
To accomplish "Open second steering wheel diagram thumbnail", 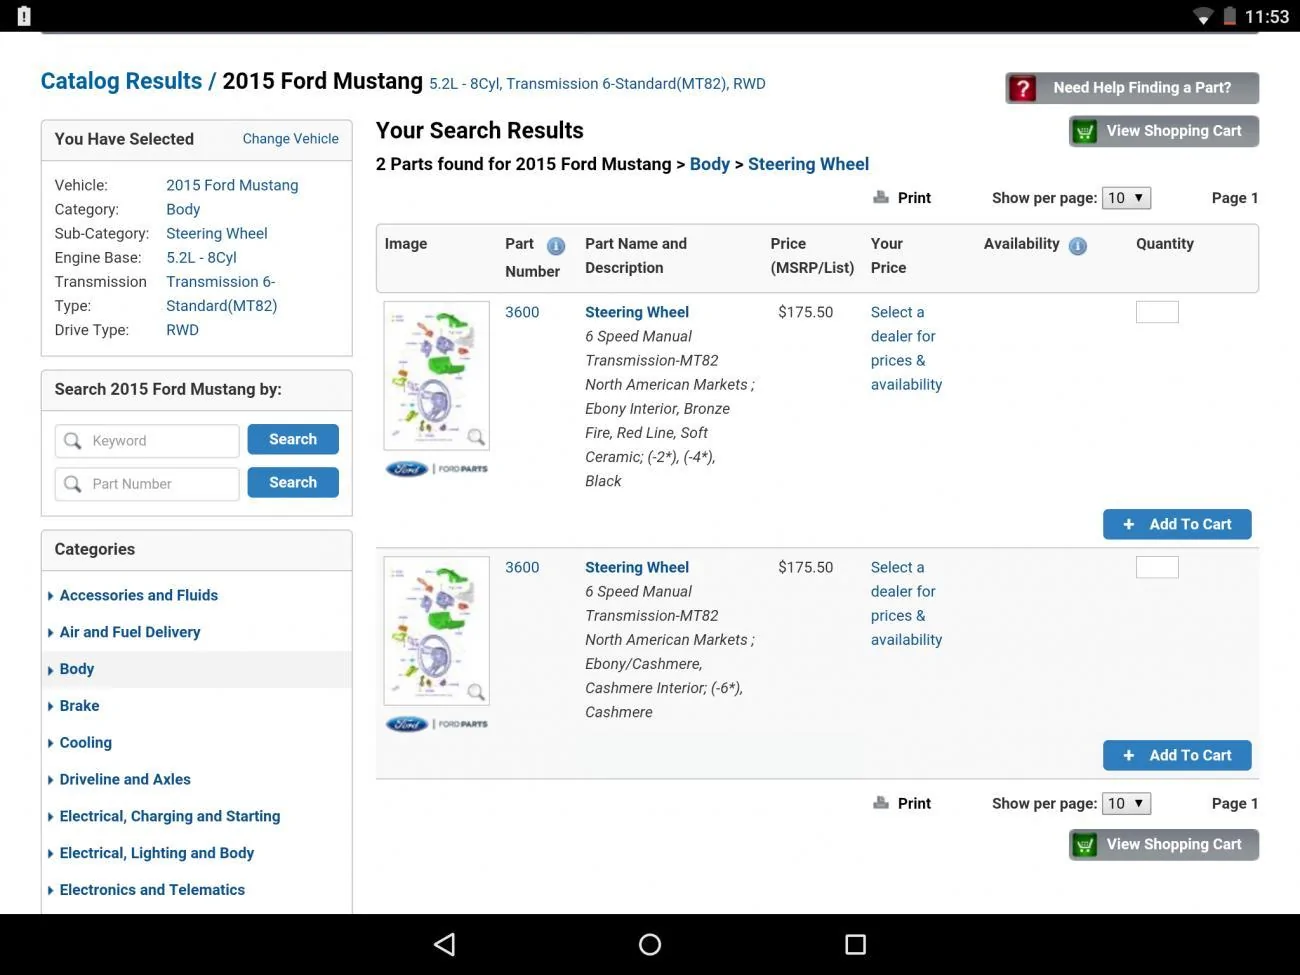I will click(x=437, y=631).
